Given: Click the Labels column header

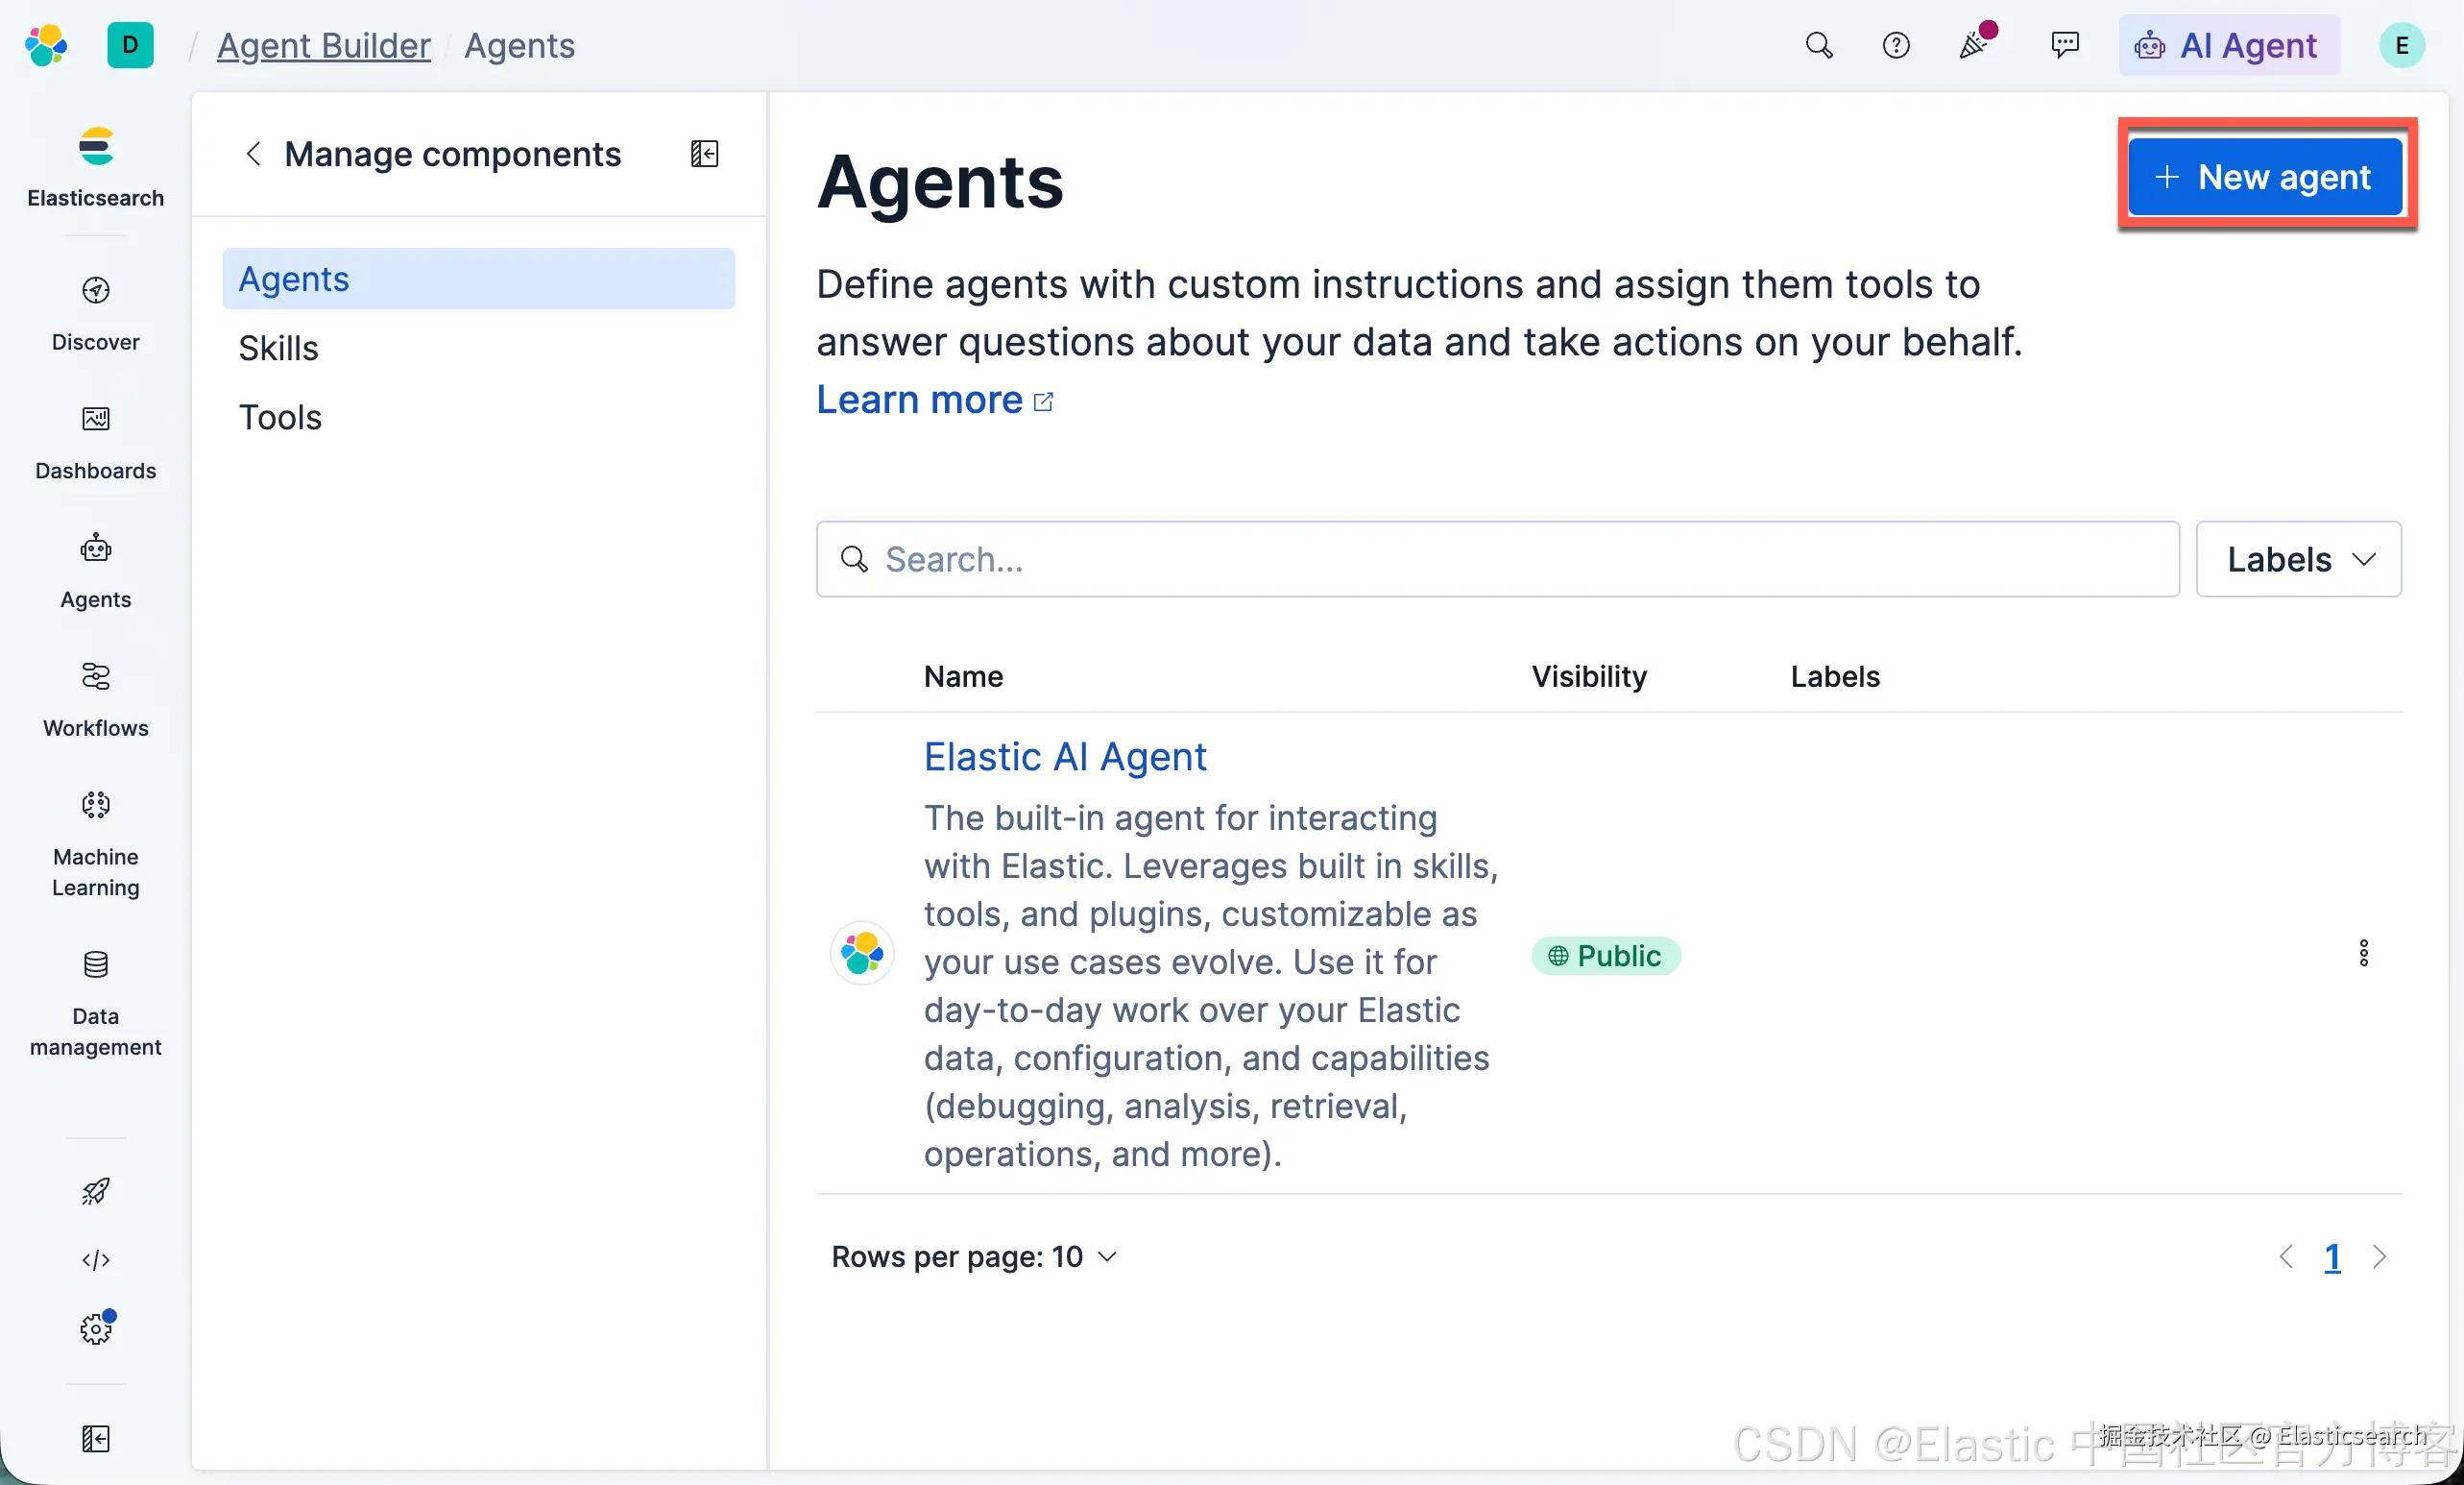Looking at the screenshot, I should [x=1835, y=676].
